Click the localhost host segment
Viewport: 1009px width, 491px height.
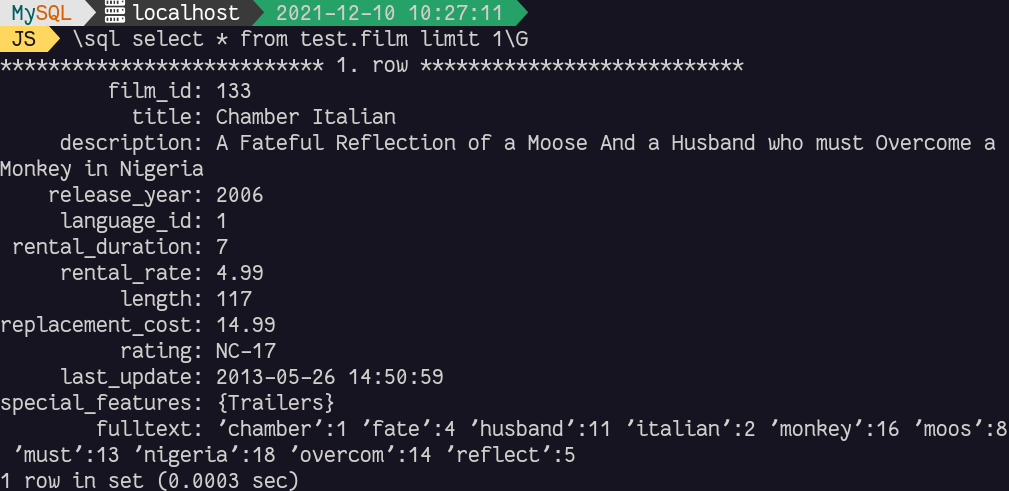186,14
